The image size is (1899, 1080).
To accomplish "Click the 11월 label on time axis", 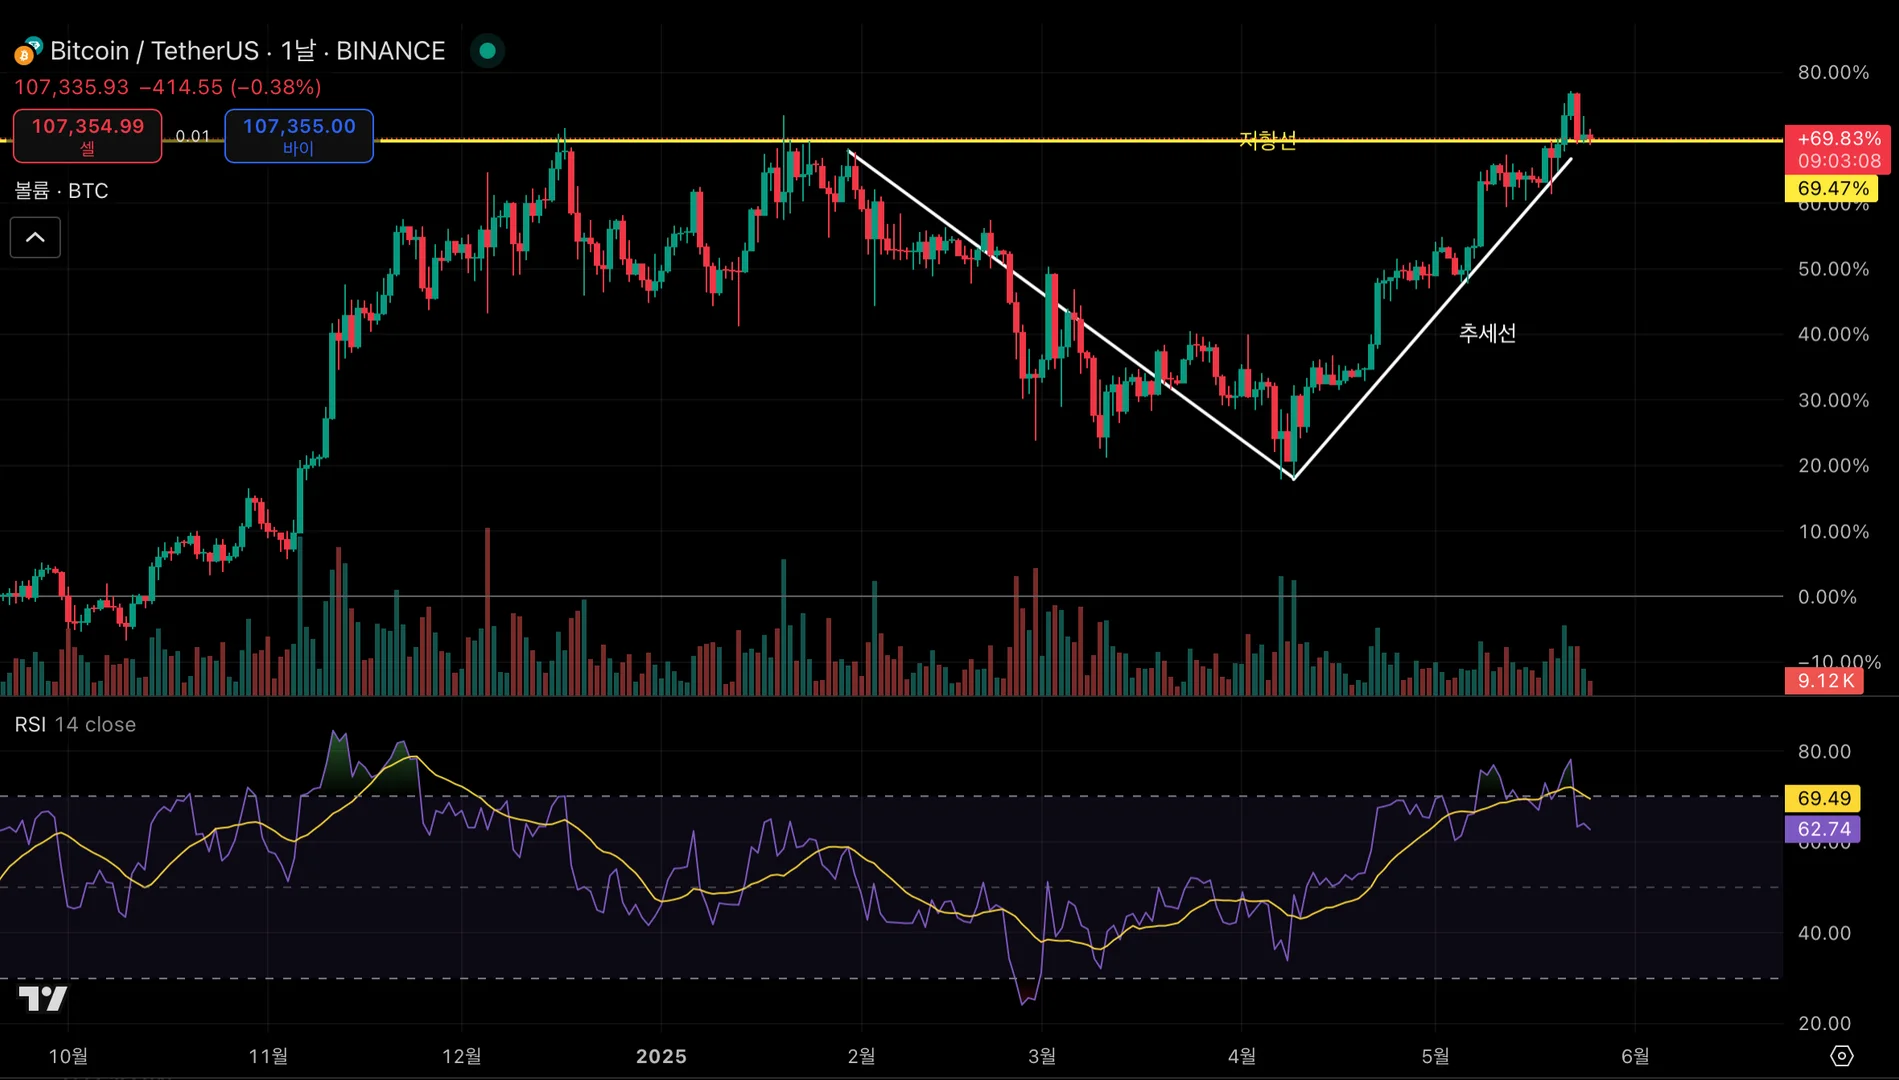I will pyautogui.click(x=268, y=1056).
